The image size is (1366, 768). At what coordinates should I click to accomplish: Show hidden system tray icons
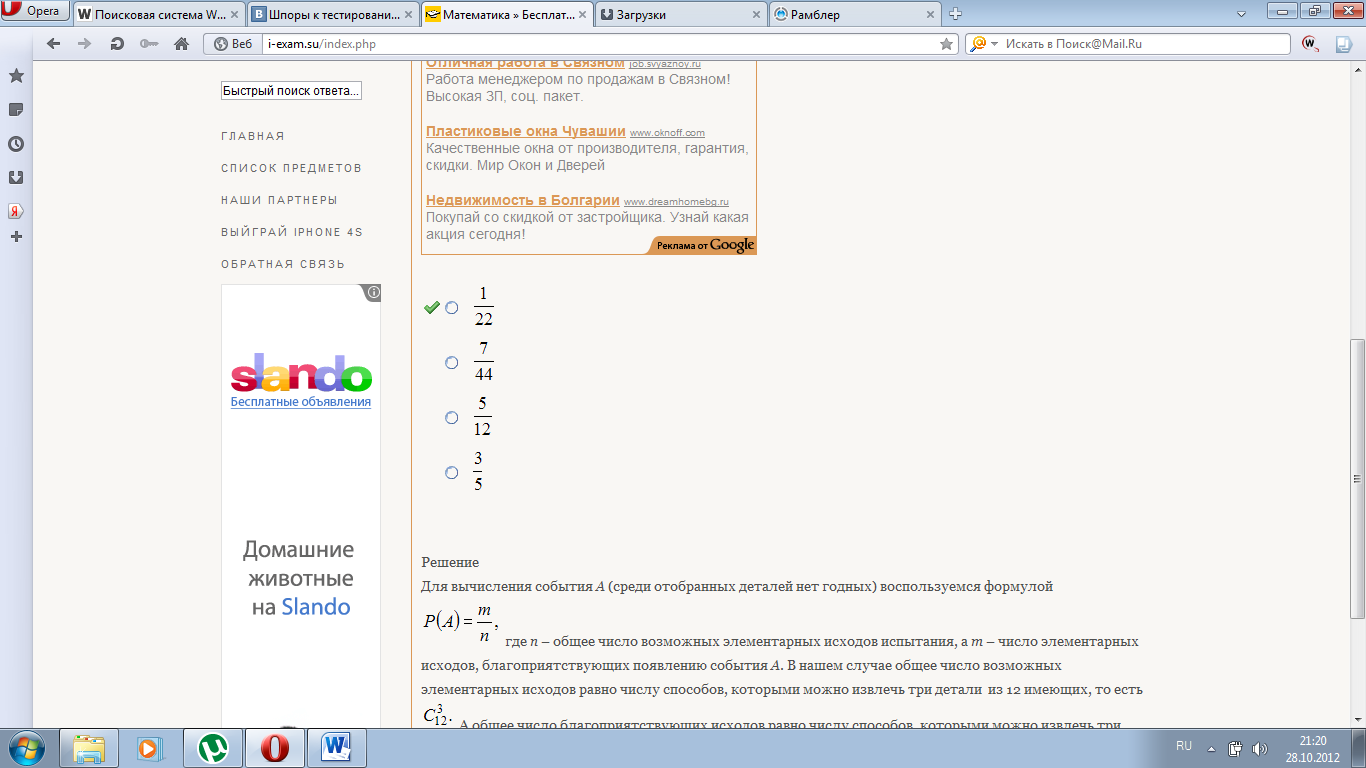[1211, 747]
